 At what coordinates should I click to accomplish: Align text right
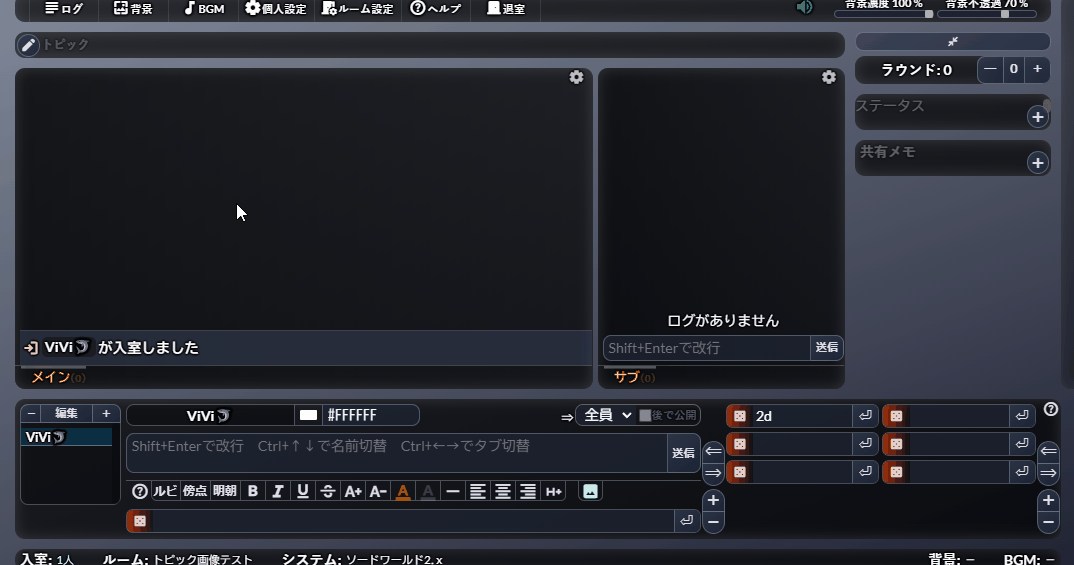point(527,492)
